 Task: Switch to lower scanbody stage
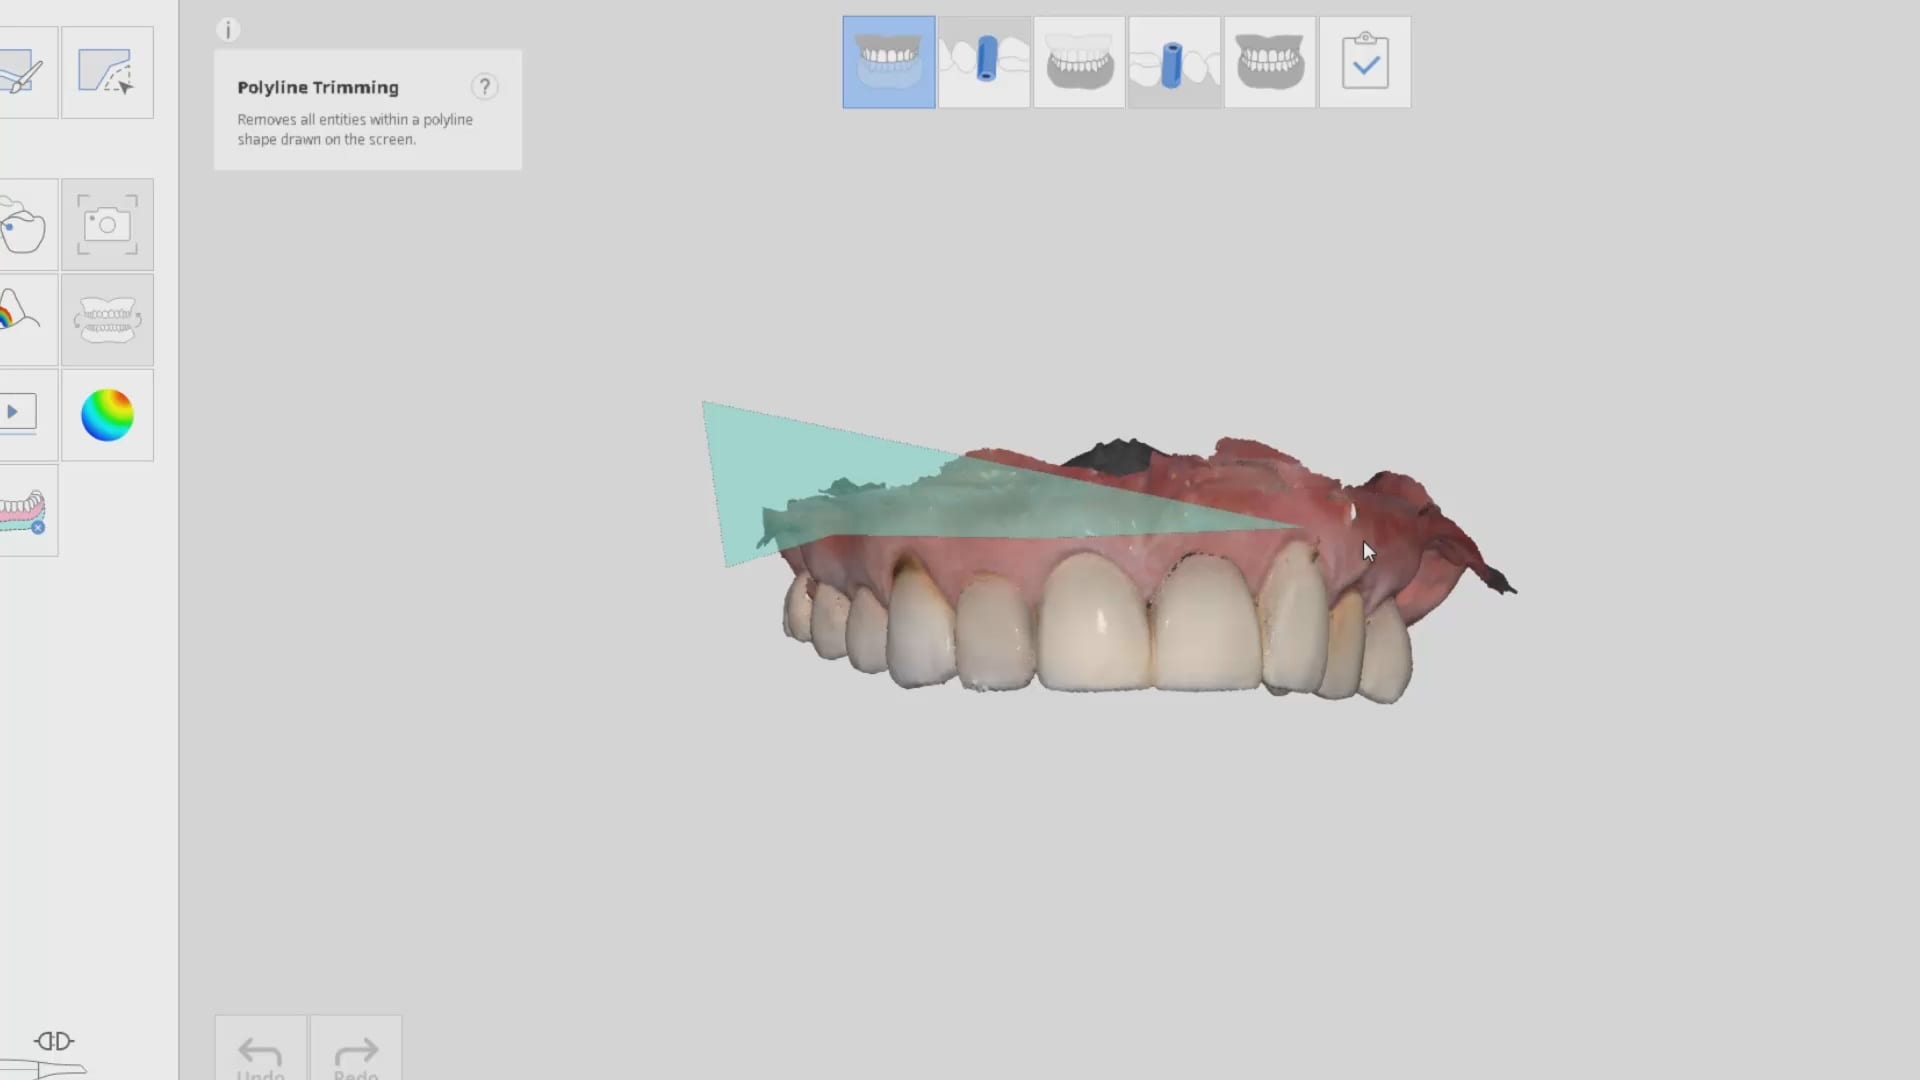pos(1174,62)
